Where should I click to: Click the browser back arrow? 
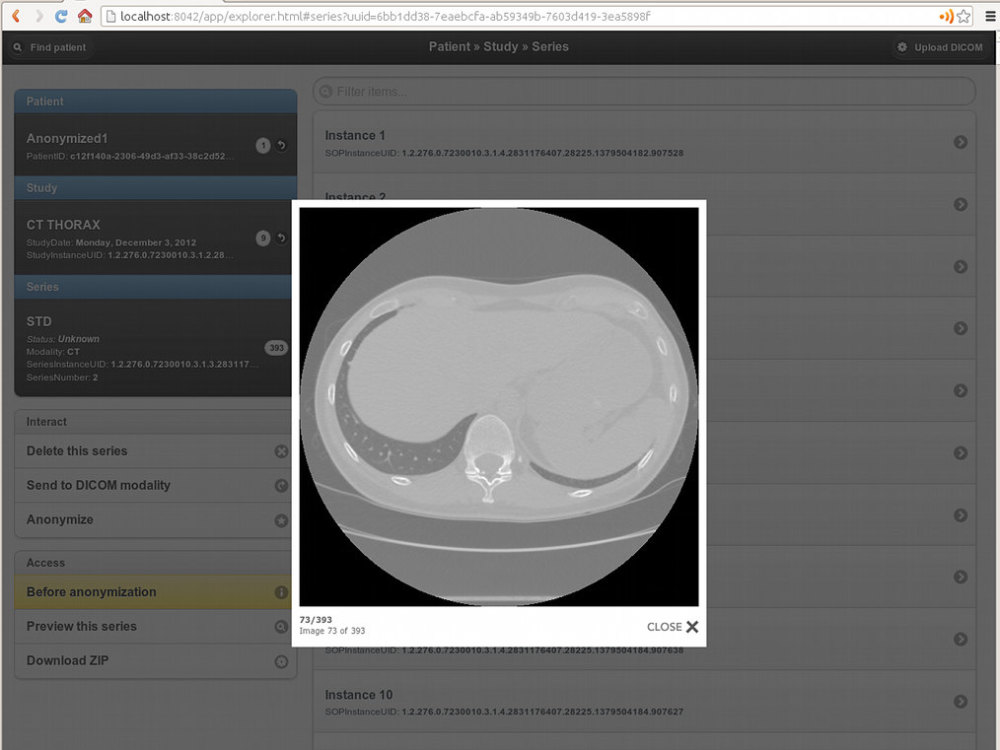click(x=17, y=16)
